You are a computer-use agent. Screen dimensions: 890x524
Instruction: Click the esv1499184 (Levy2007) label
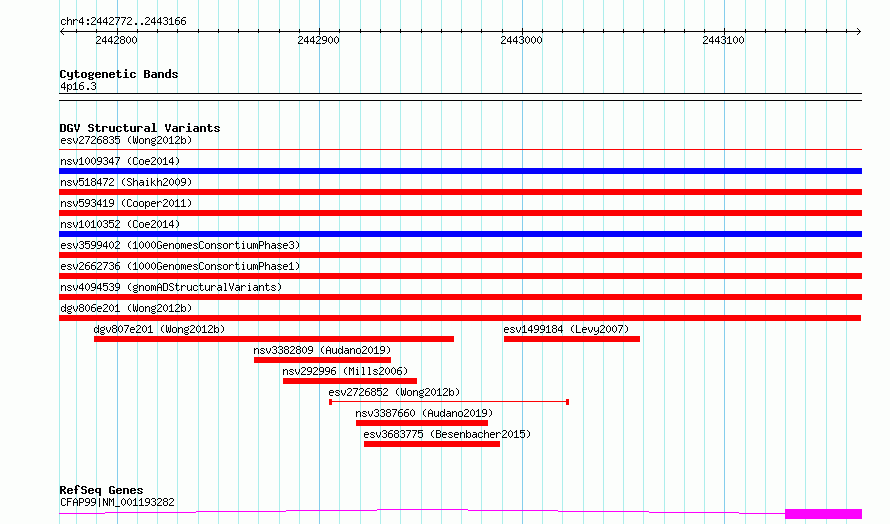coord(566,329)
